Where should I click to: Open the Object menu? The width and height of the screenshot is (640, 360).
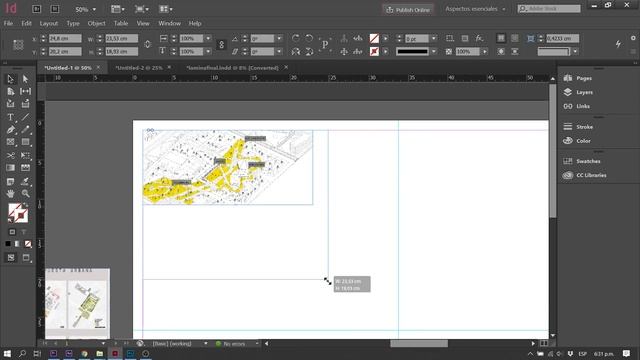pyautogui.click(x=96, y=23)
